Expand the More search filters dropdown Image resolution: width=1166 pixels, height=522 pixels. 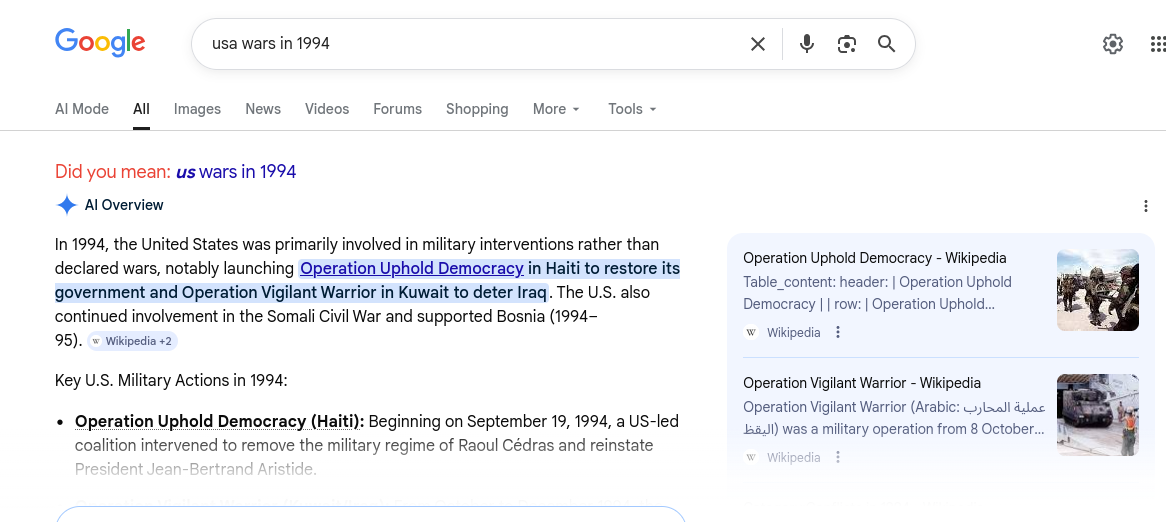[557, 109]
